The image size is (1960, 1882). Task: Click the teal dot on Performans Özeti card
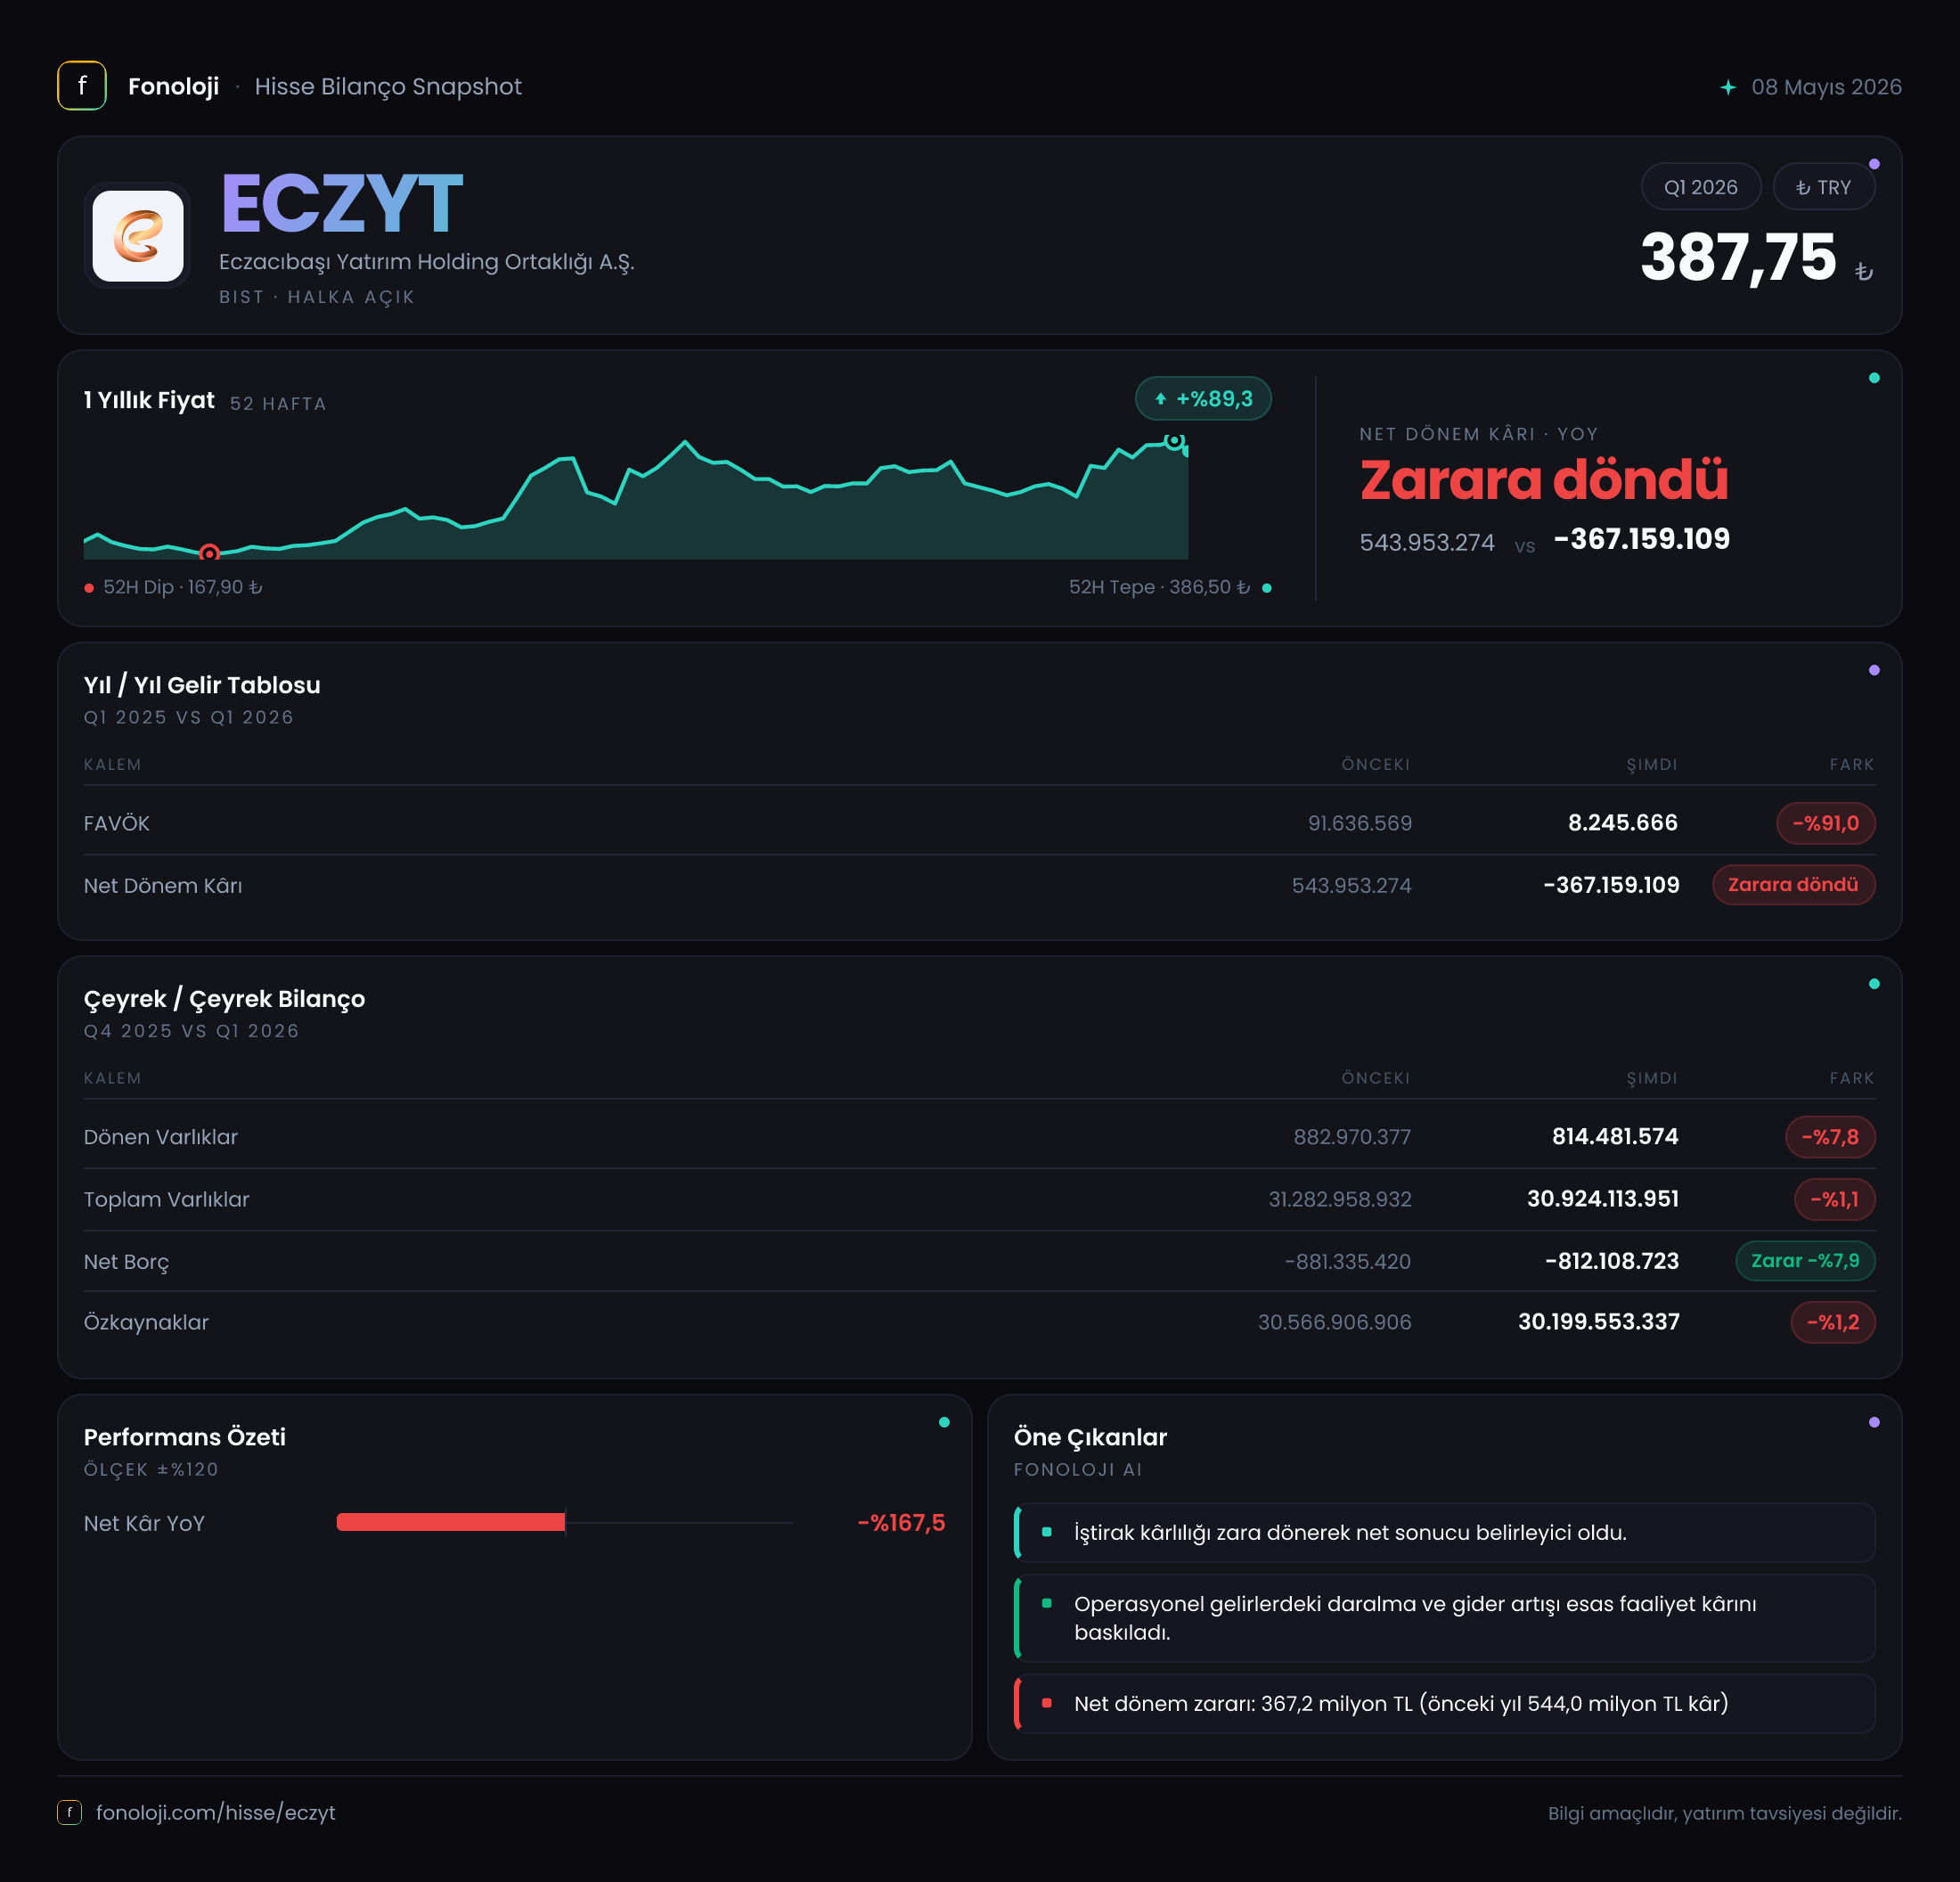point(944,1422)
